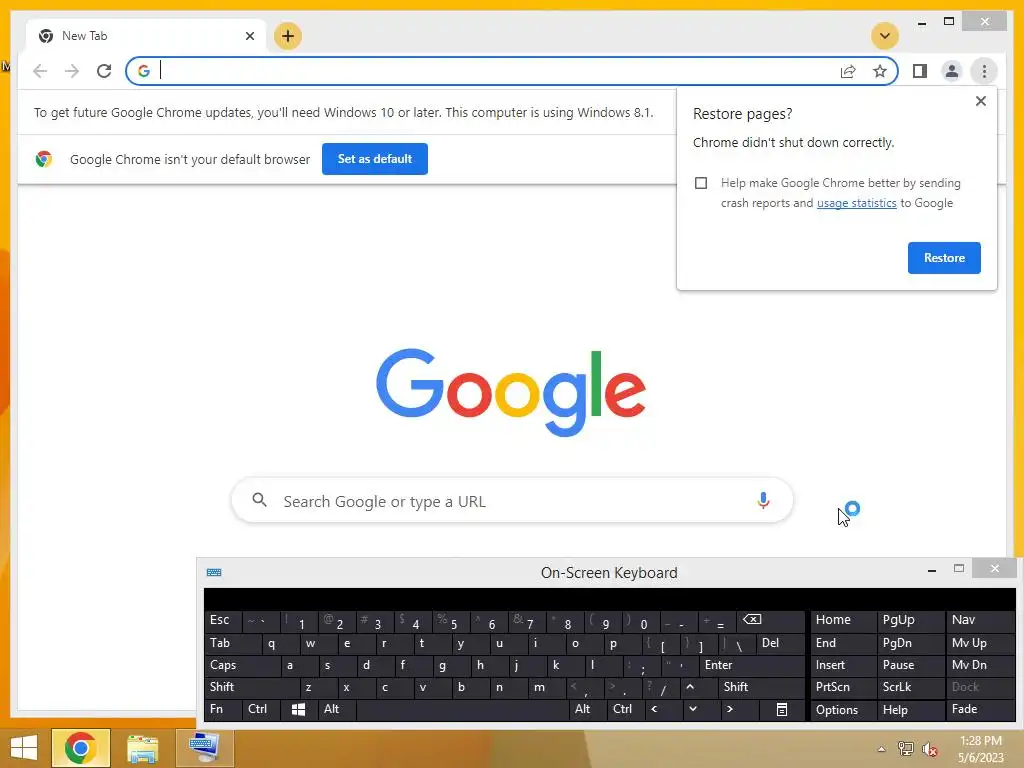1024x768 pixels.
Task: Click the Nav key on the On-Screen Keyboard
Action: pos(979,620)
